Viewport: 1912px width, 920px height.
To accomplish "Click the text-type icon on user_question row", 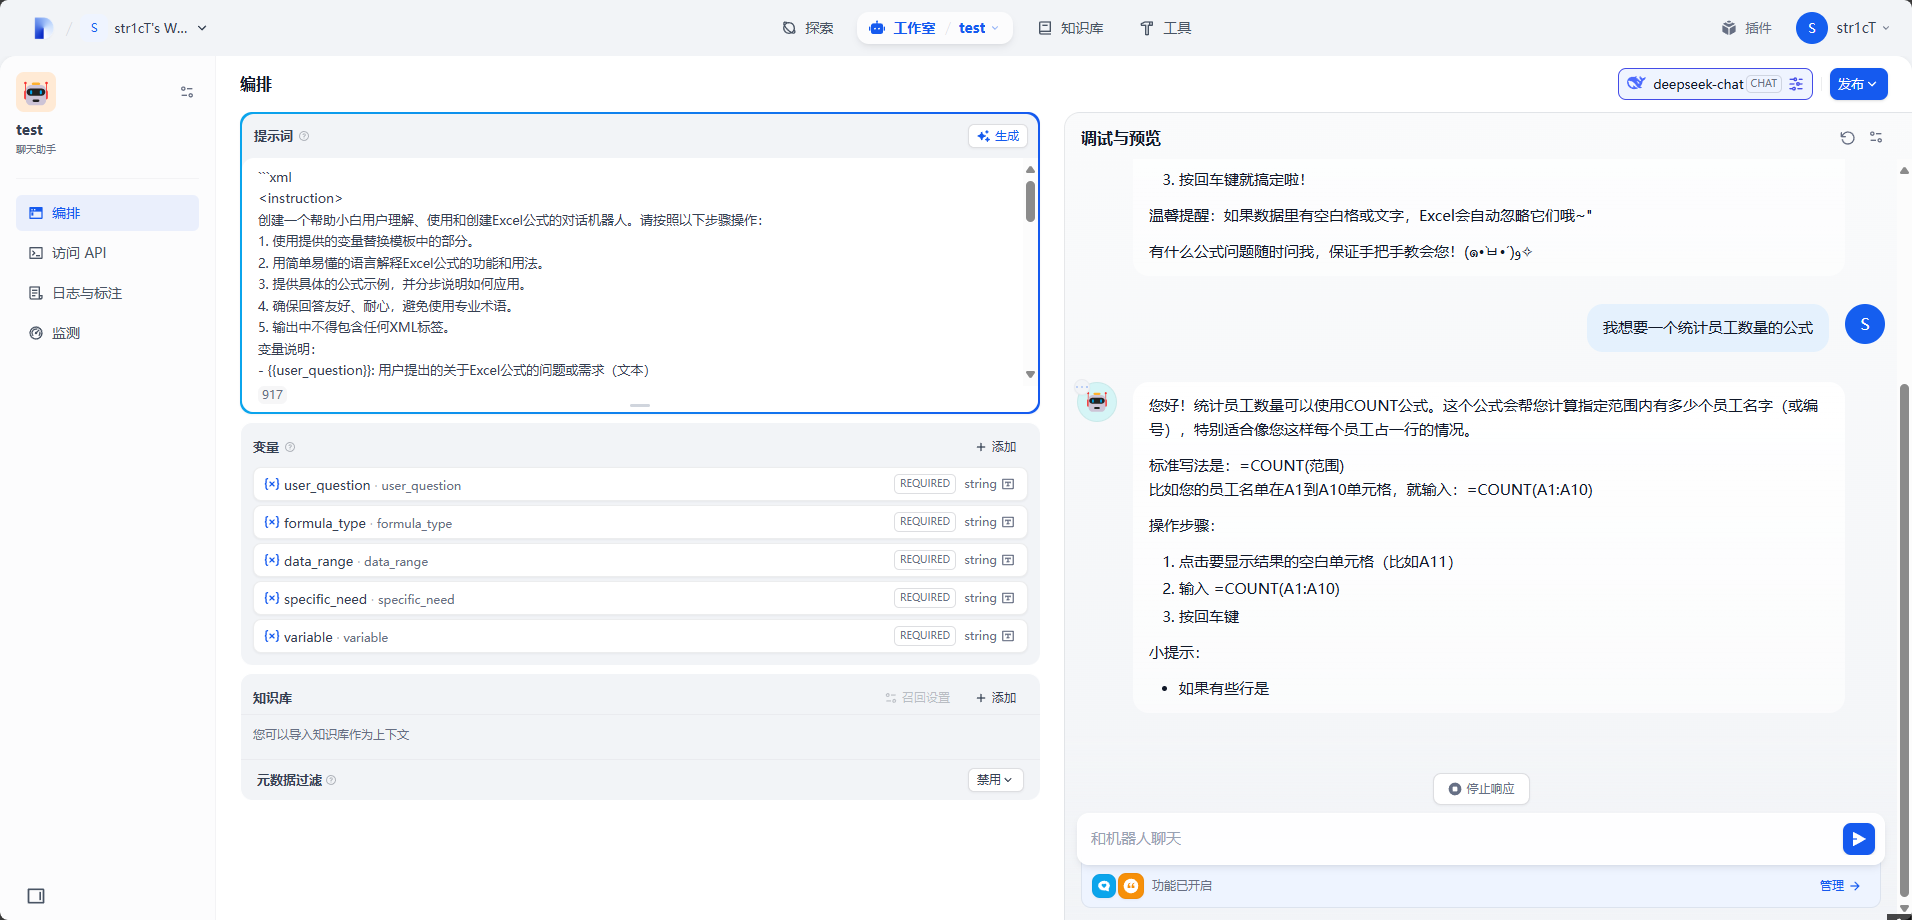I will [1008, 484].
